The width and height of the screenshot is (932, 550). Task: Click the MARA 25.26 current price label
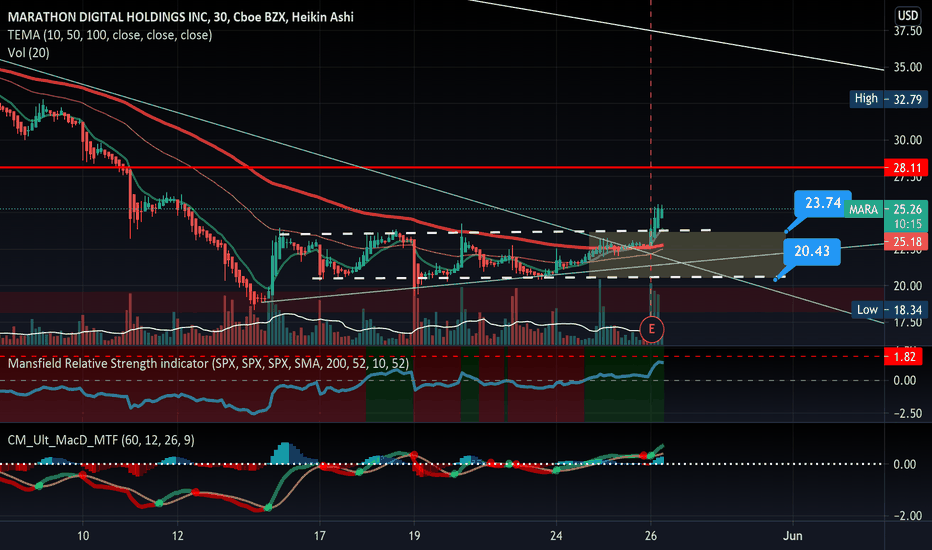tap(886, 209)
